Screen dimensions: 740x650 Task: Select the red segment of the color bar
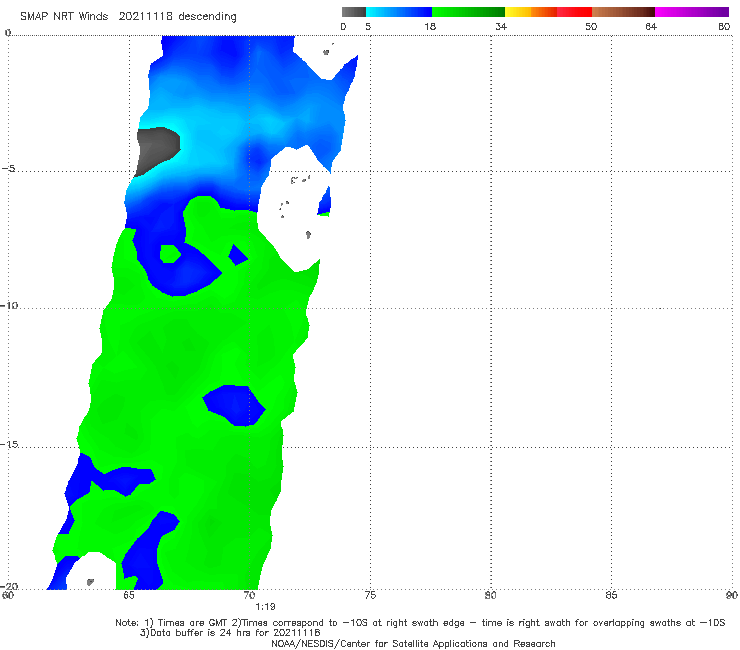click(x=574, y=12)
